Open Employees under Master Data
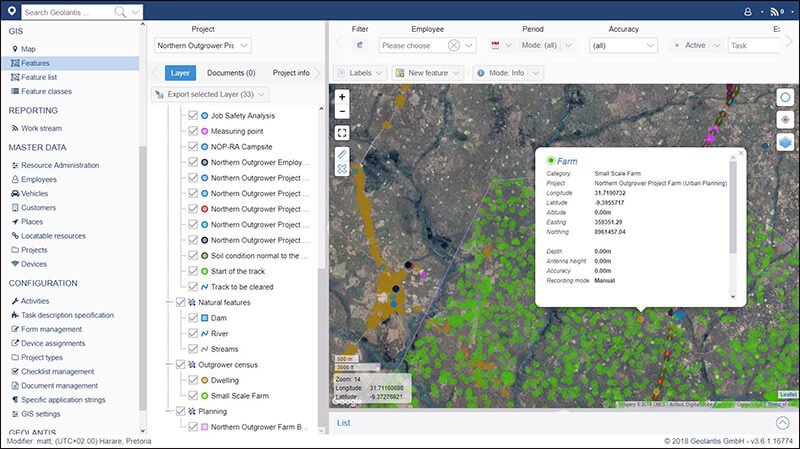The width and height of the screenshot is (800, 449). pyautogui.click(x=39, y=180)
